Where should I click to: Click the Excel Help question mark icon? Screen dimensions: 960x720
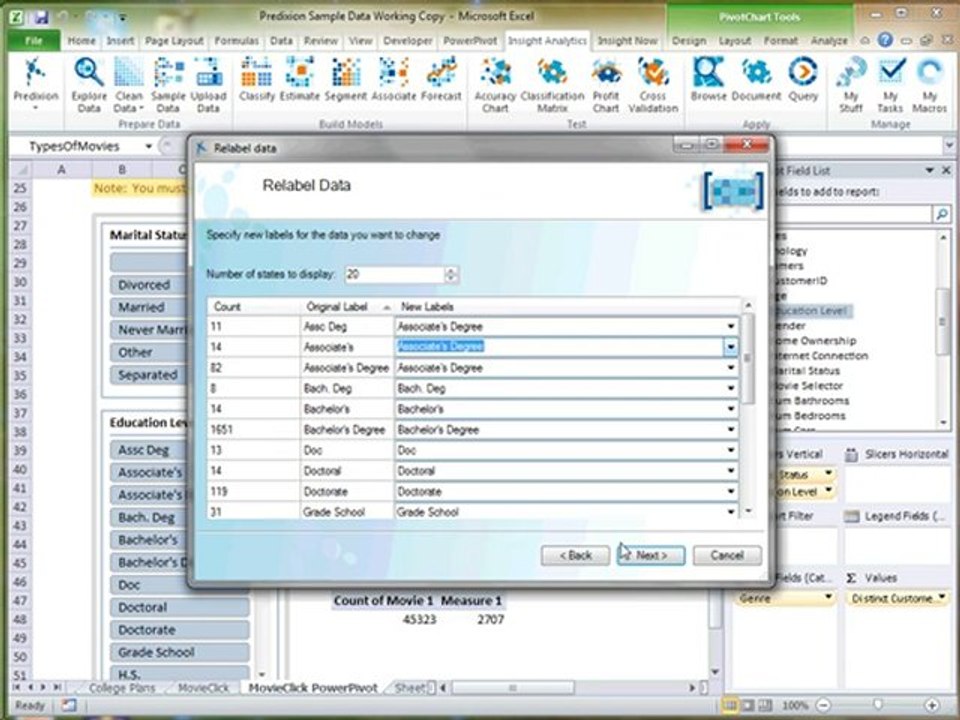[x=885, y=40]
